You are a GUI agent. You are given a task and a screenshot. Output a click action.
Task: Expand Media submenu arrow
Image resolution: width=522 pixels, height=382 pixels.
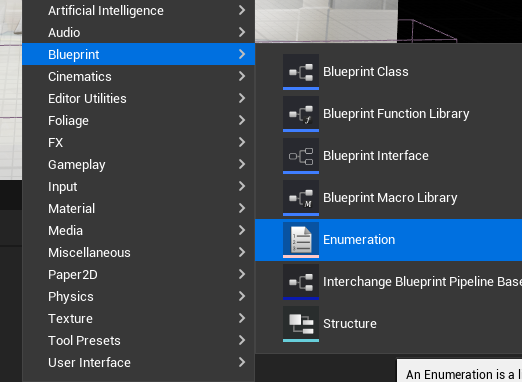pyautogui.click(x=242, y=230)
